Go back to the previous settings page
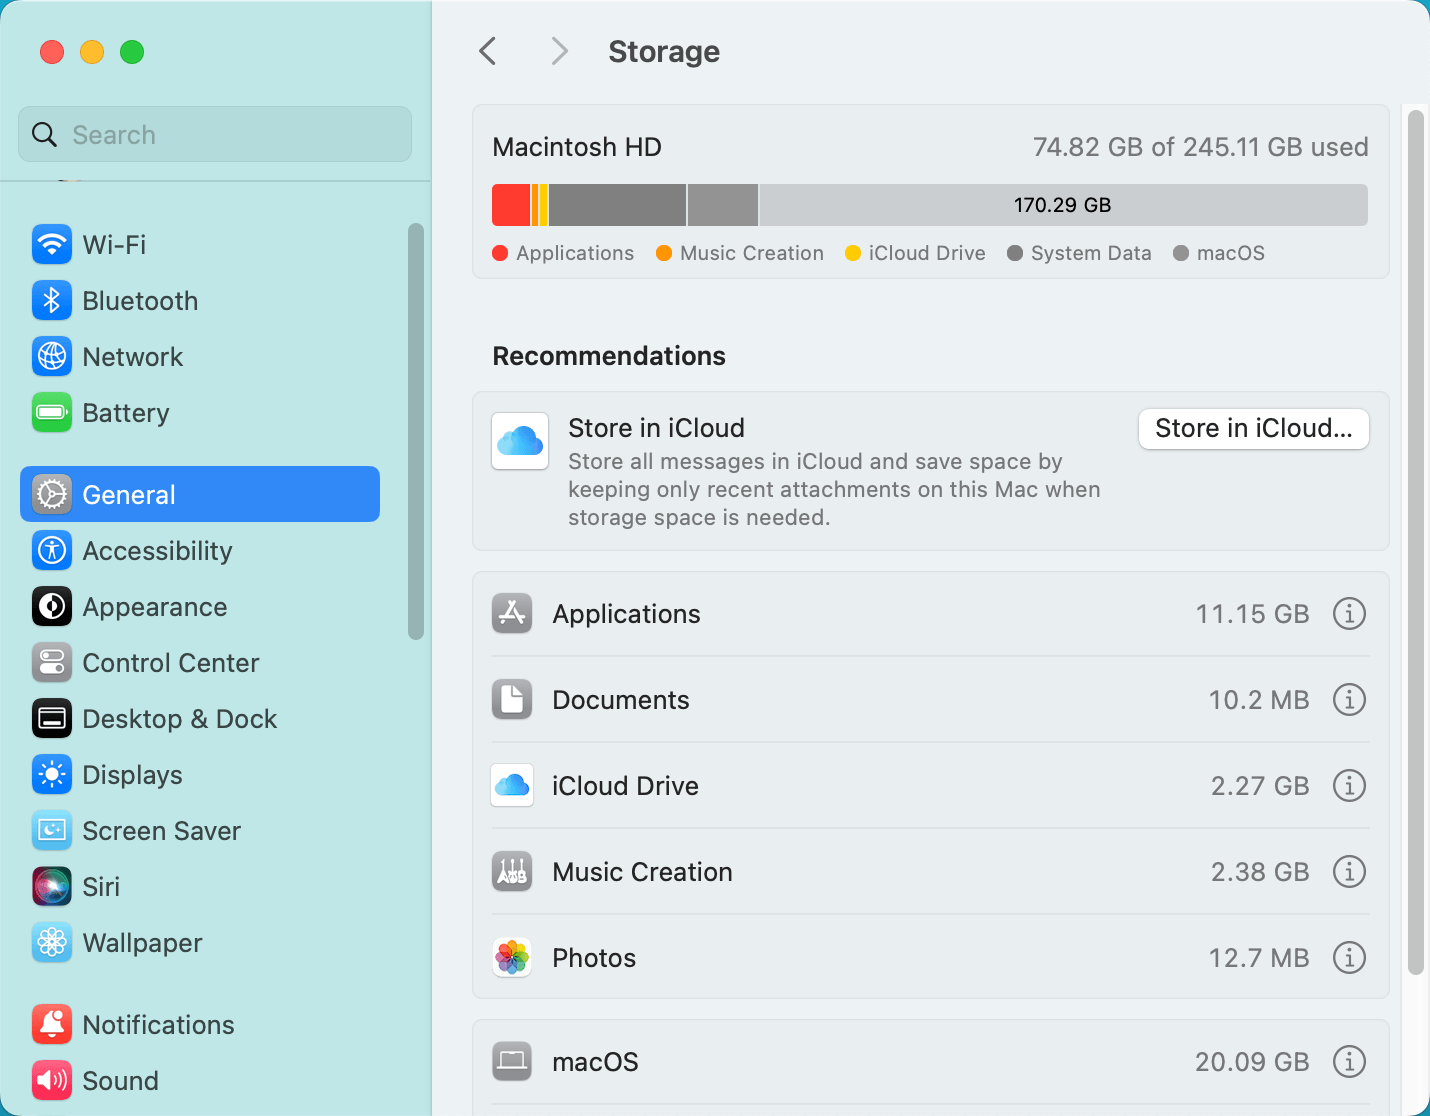 (488, 51)
